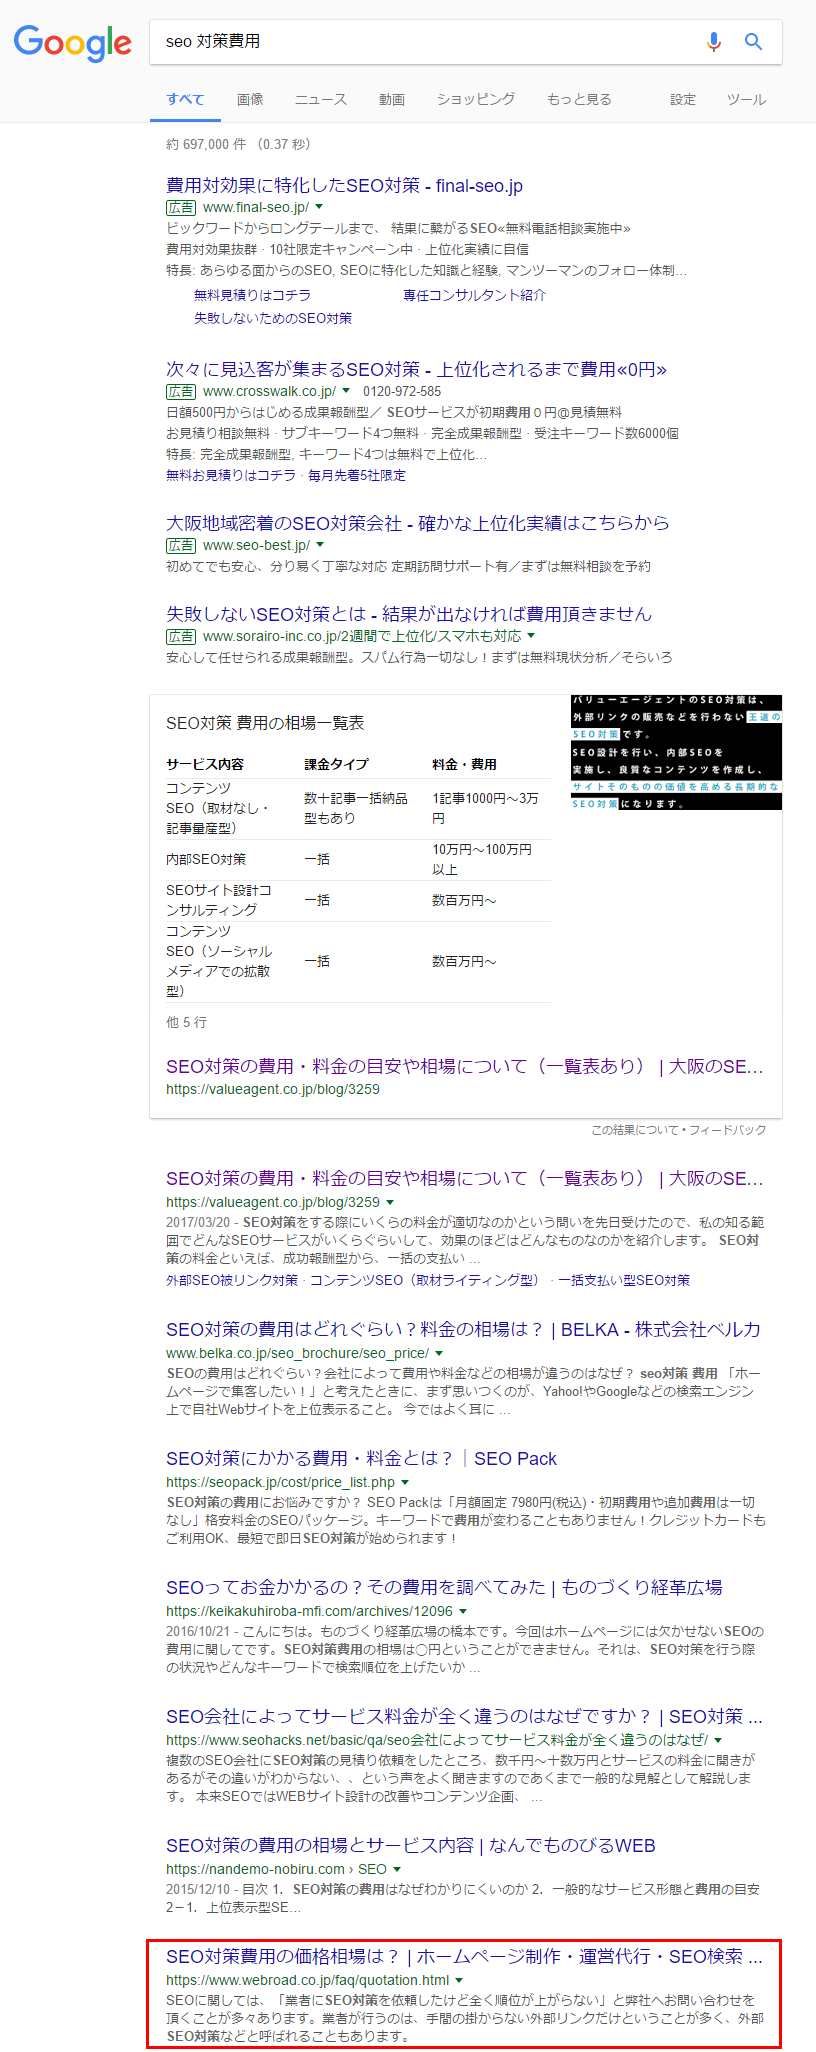Image resolution: width=816 pixels, height=2052 pixels.
Task: Open the dropdown arrow next to seopack.jp URL
Action: 405,1482
